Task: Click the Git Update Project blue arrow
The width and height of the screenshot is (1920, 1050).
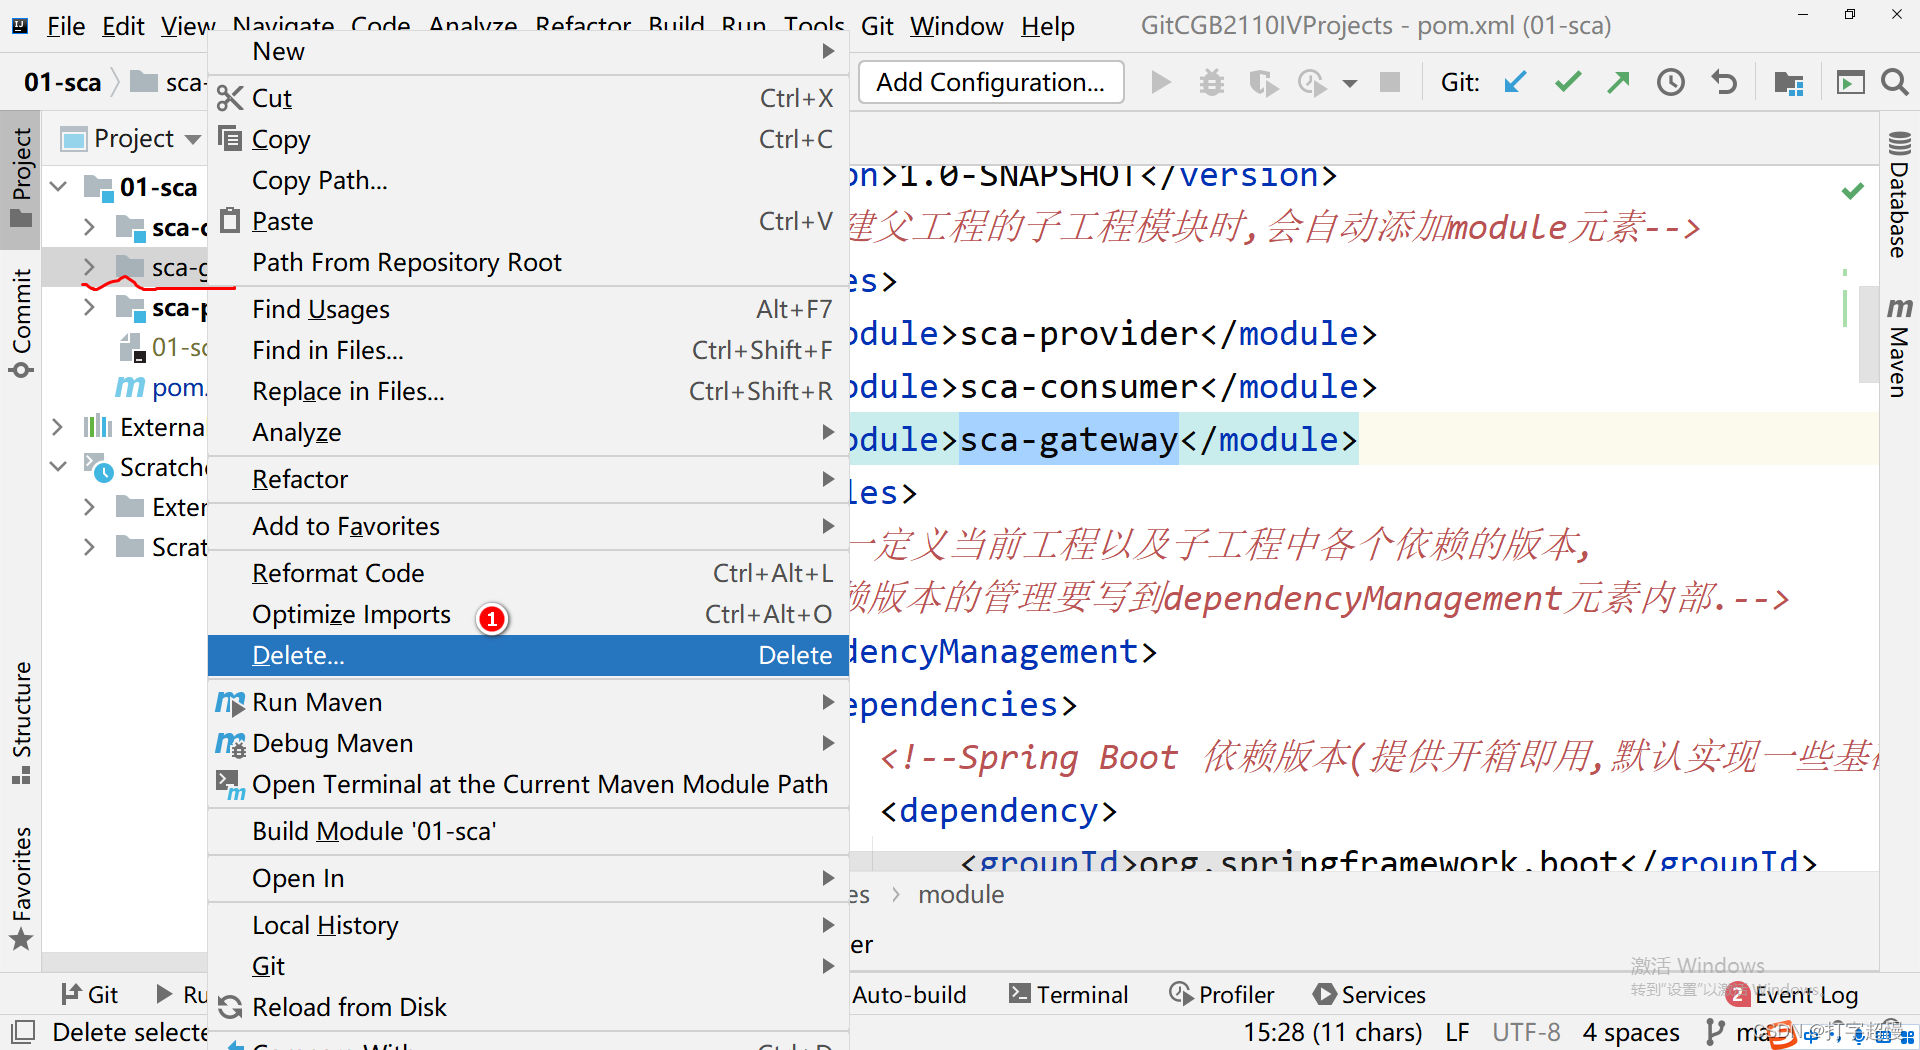Action: pos(1515,82)
